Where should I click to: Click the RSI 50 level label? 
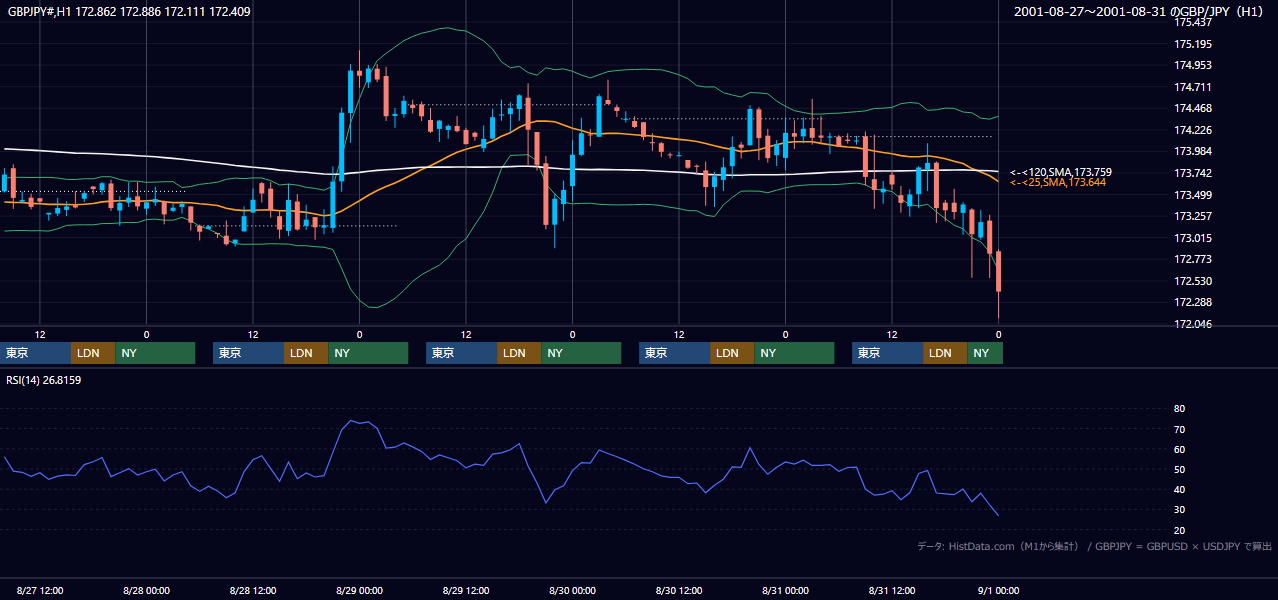coord(1179,469)
